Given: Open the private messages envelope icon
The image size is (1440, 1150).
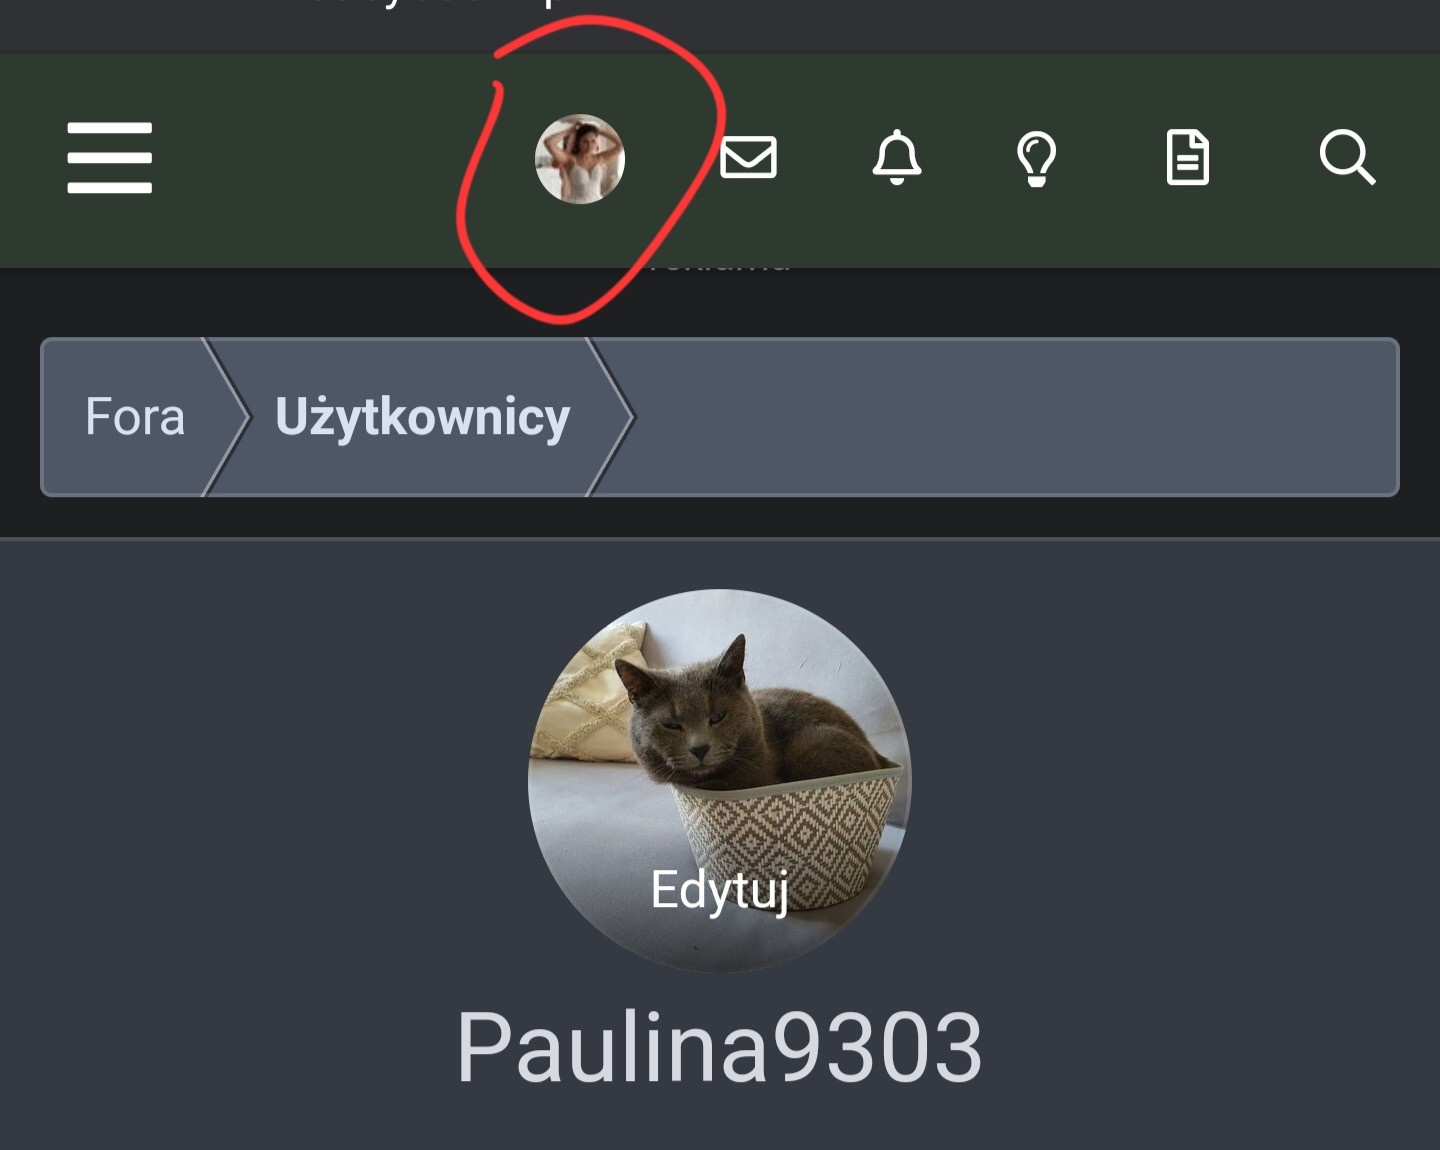Looking at the screenshot, I should 749,158.
